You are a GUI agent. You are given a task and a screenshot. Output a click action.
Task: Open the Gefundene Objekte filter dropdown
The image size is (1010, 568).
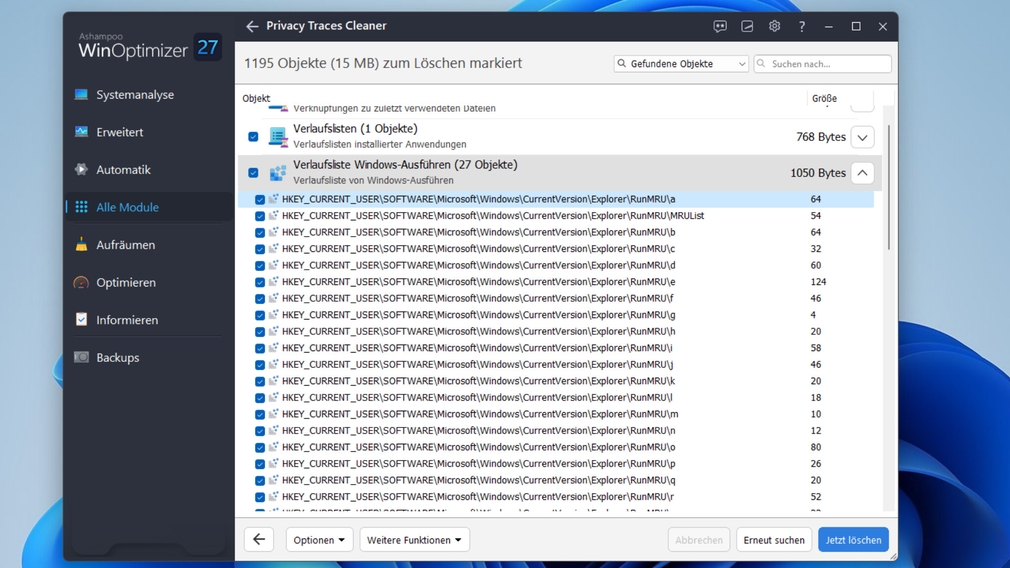tap(681, 64)
